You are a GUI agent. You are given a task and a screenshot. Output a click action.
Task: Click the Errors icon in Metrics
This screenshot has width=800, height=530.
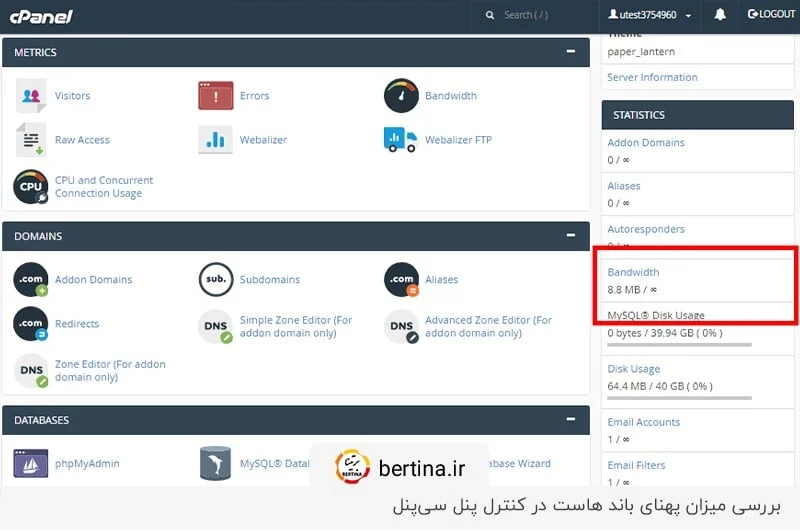[215, 96]
